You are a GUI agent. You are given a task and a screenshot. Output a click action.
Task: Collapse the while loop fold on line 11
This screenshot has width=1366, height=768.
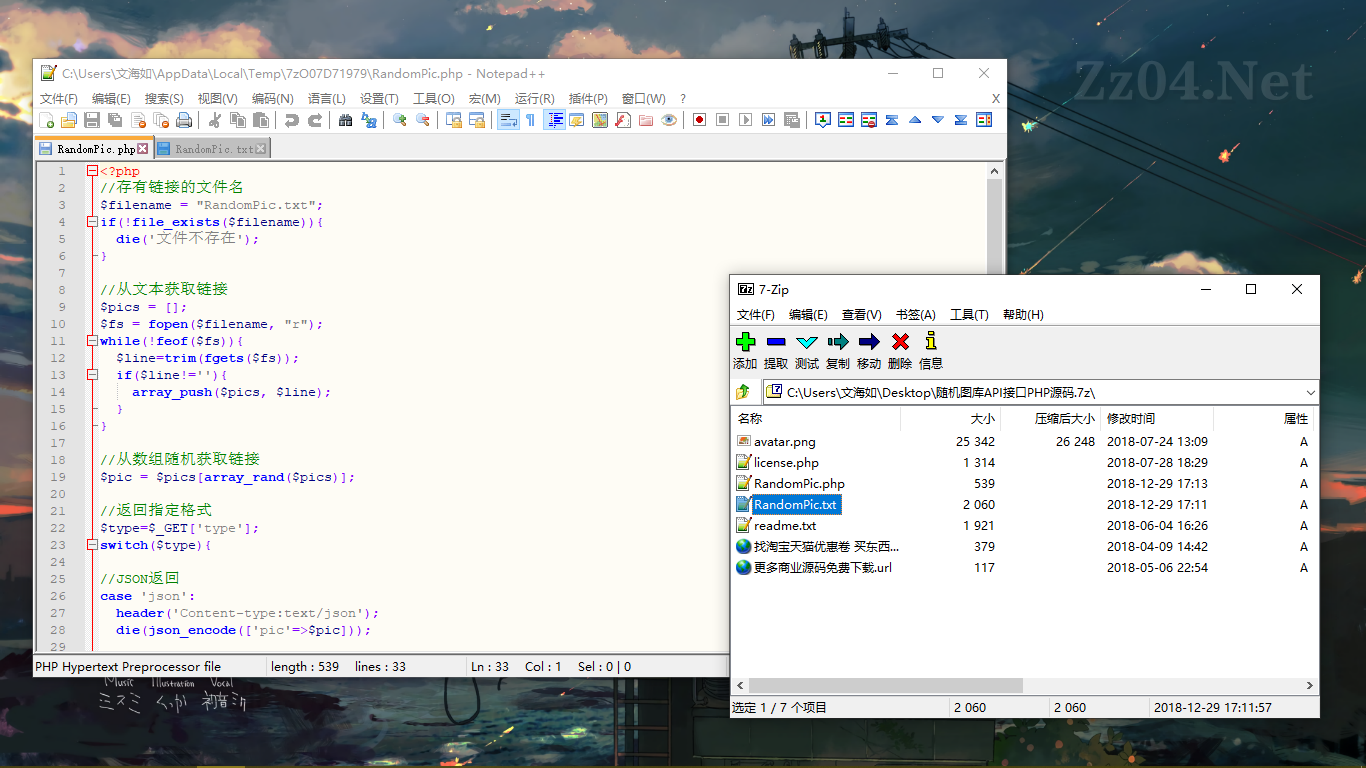pyautogui.click(x=92, y=341)
